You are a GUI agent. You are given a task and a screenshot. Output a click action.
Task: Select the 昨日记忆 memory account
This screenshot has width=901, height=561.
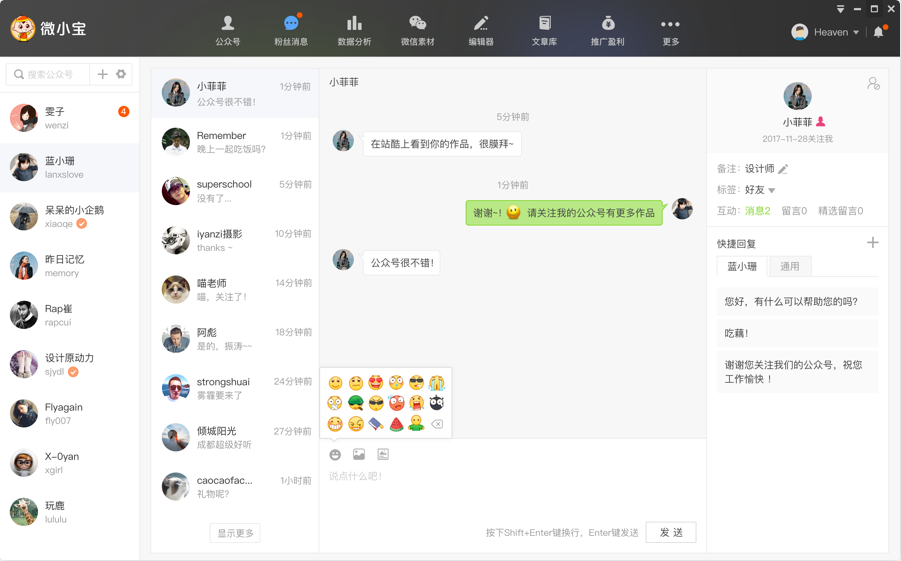[70, 266]
